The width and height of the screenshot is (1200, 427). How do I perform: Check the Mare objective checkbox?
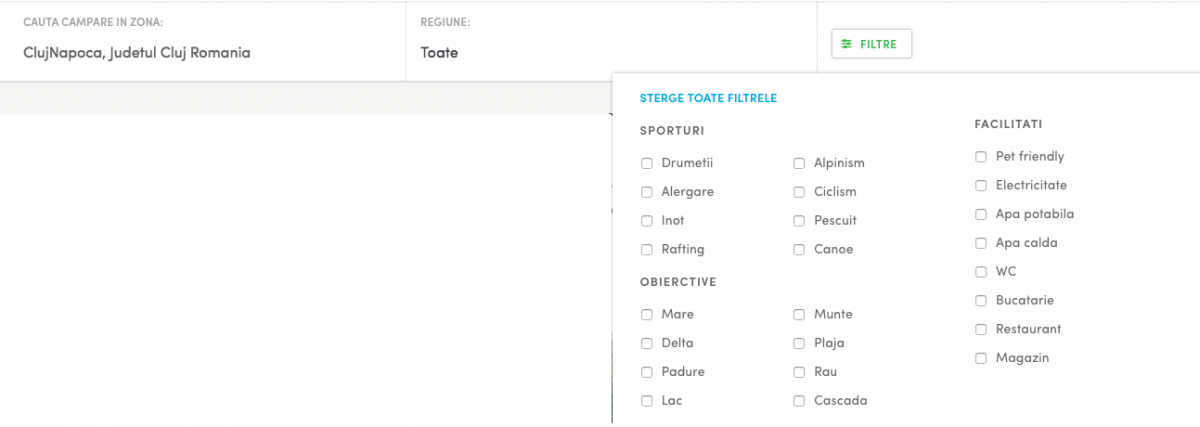647,315
